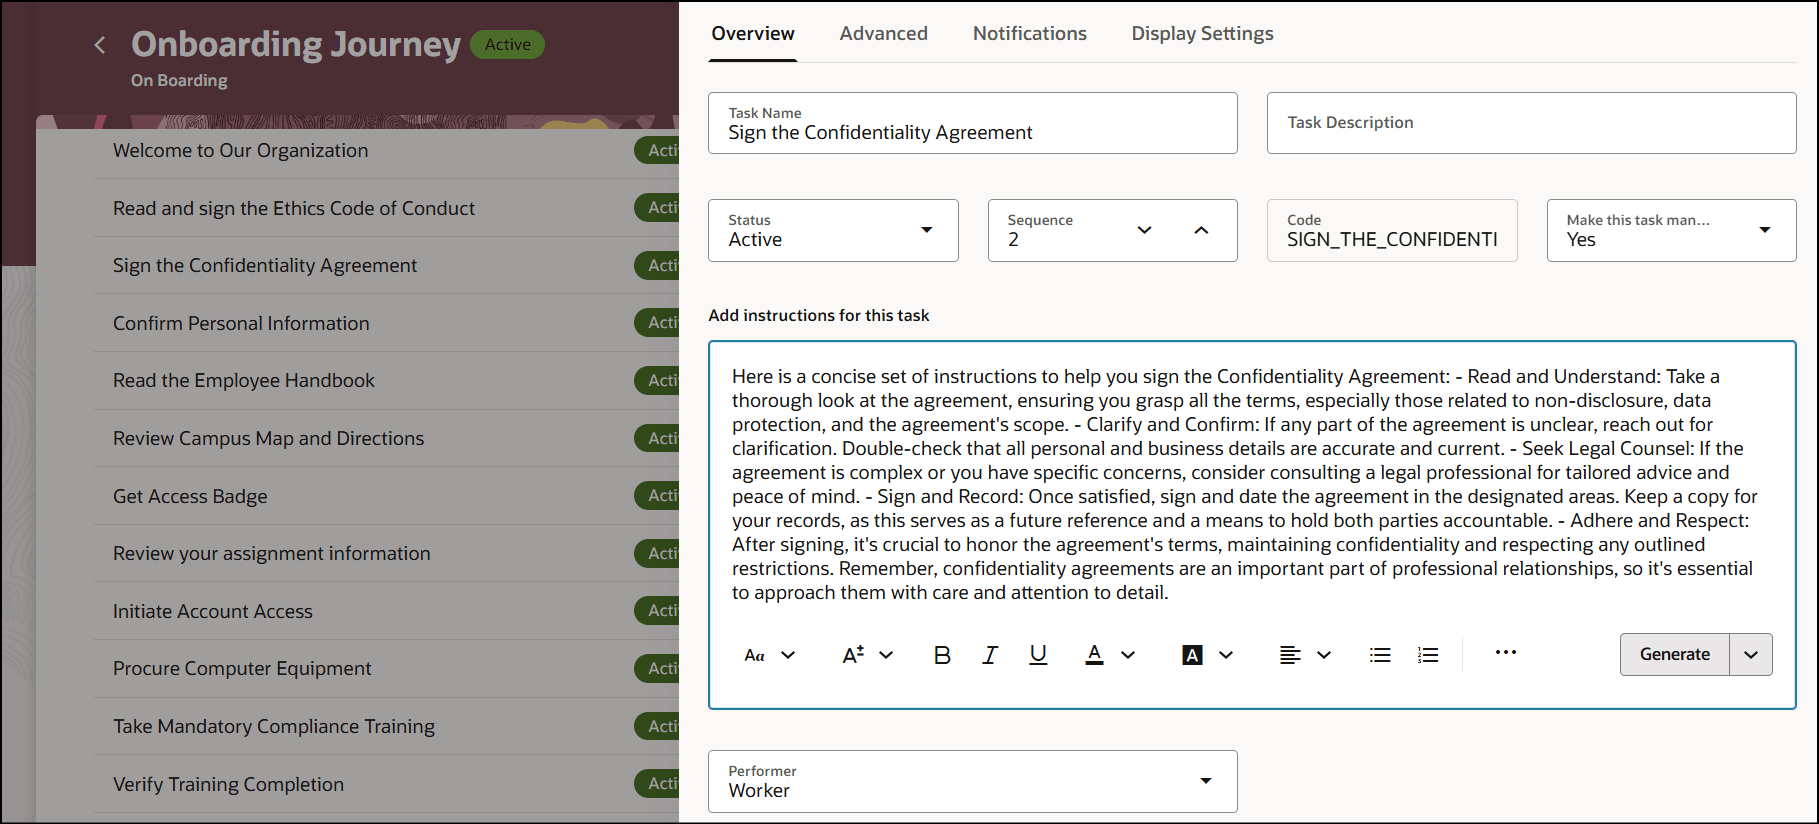Click the Task Name input field
Viewport: 1819px width, 824px height.
pyautogui.click(x=972, y=123)
